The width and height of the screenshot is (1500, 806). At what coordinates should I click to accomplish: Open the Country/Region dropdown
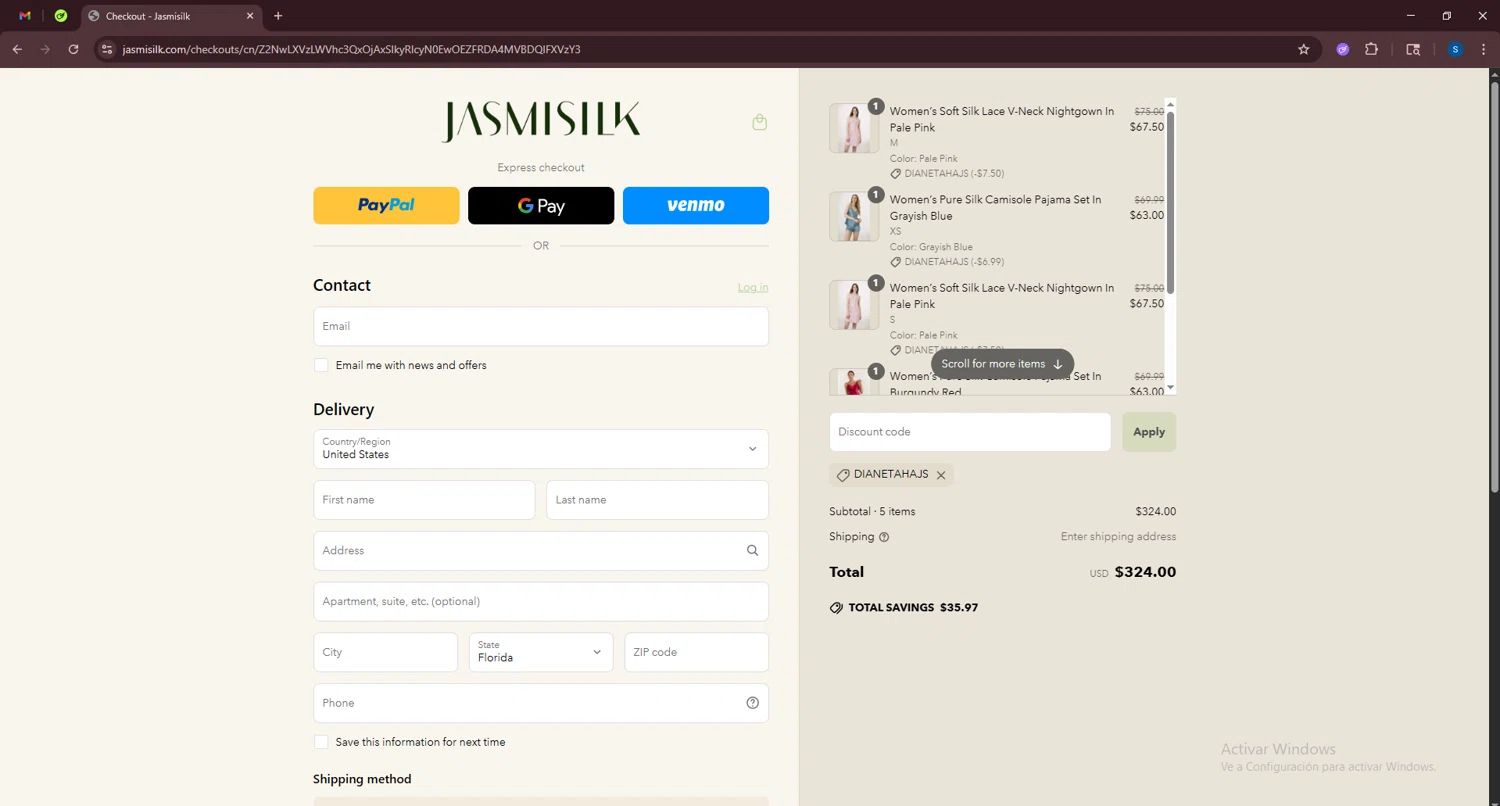click(x=541, y=449)
